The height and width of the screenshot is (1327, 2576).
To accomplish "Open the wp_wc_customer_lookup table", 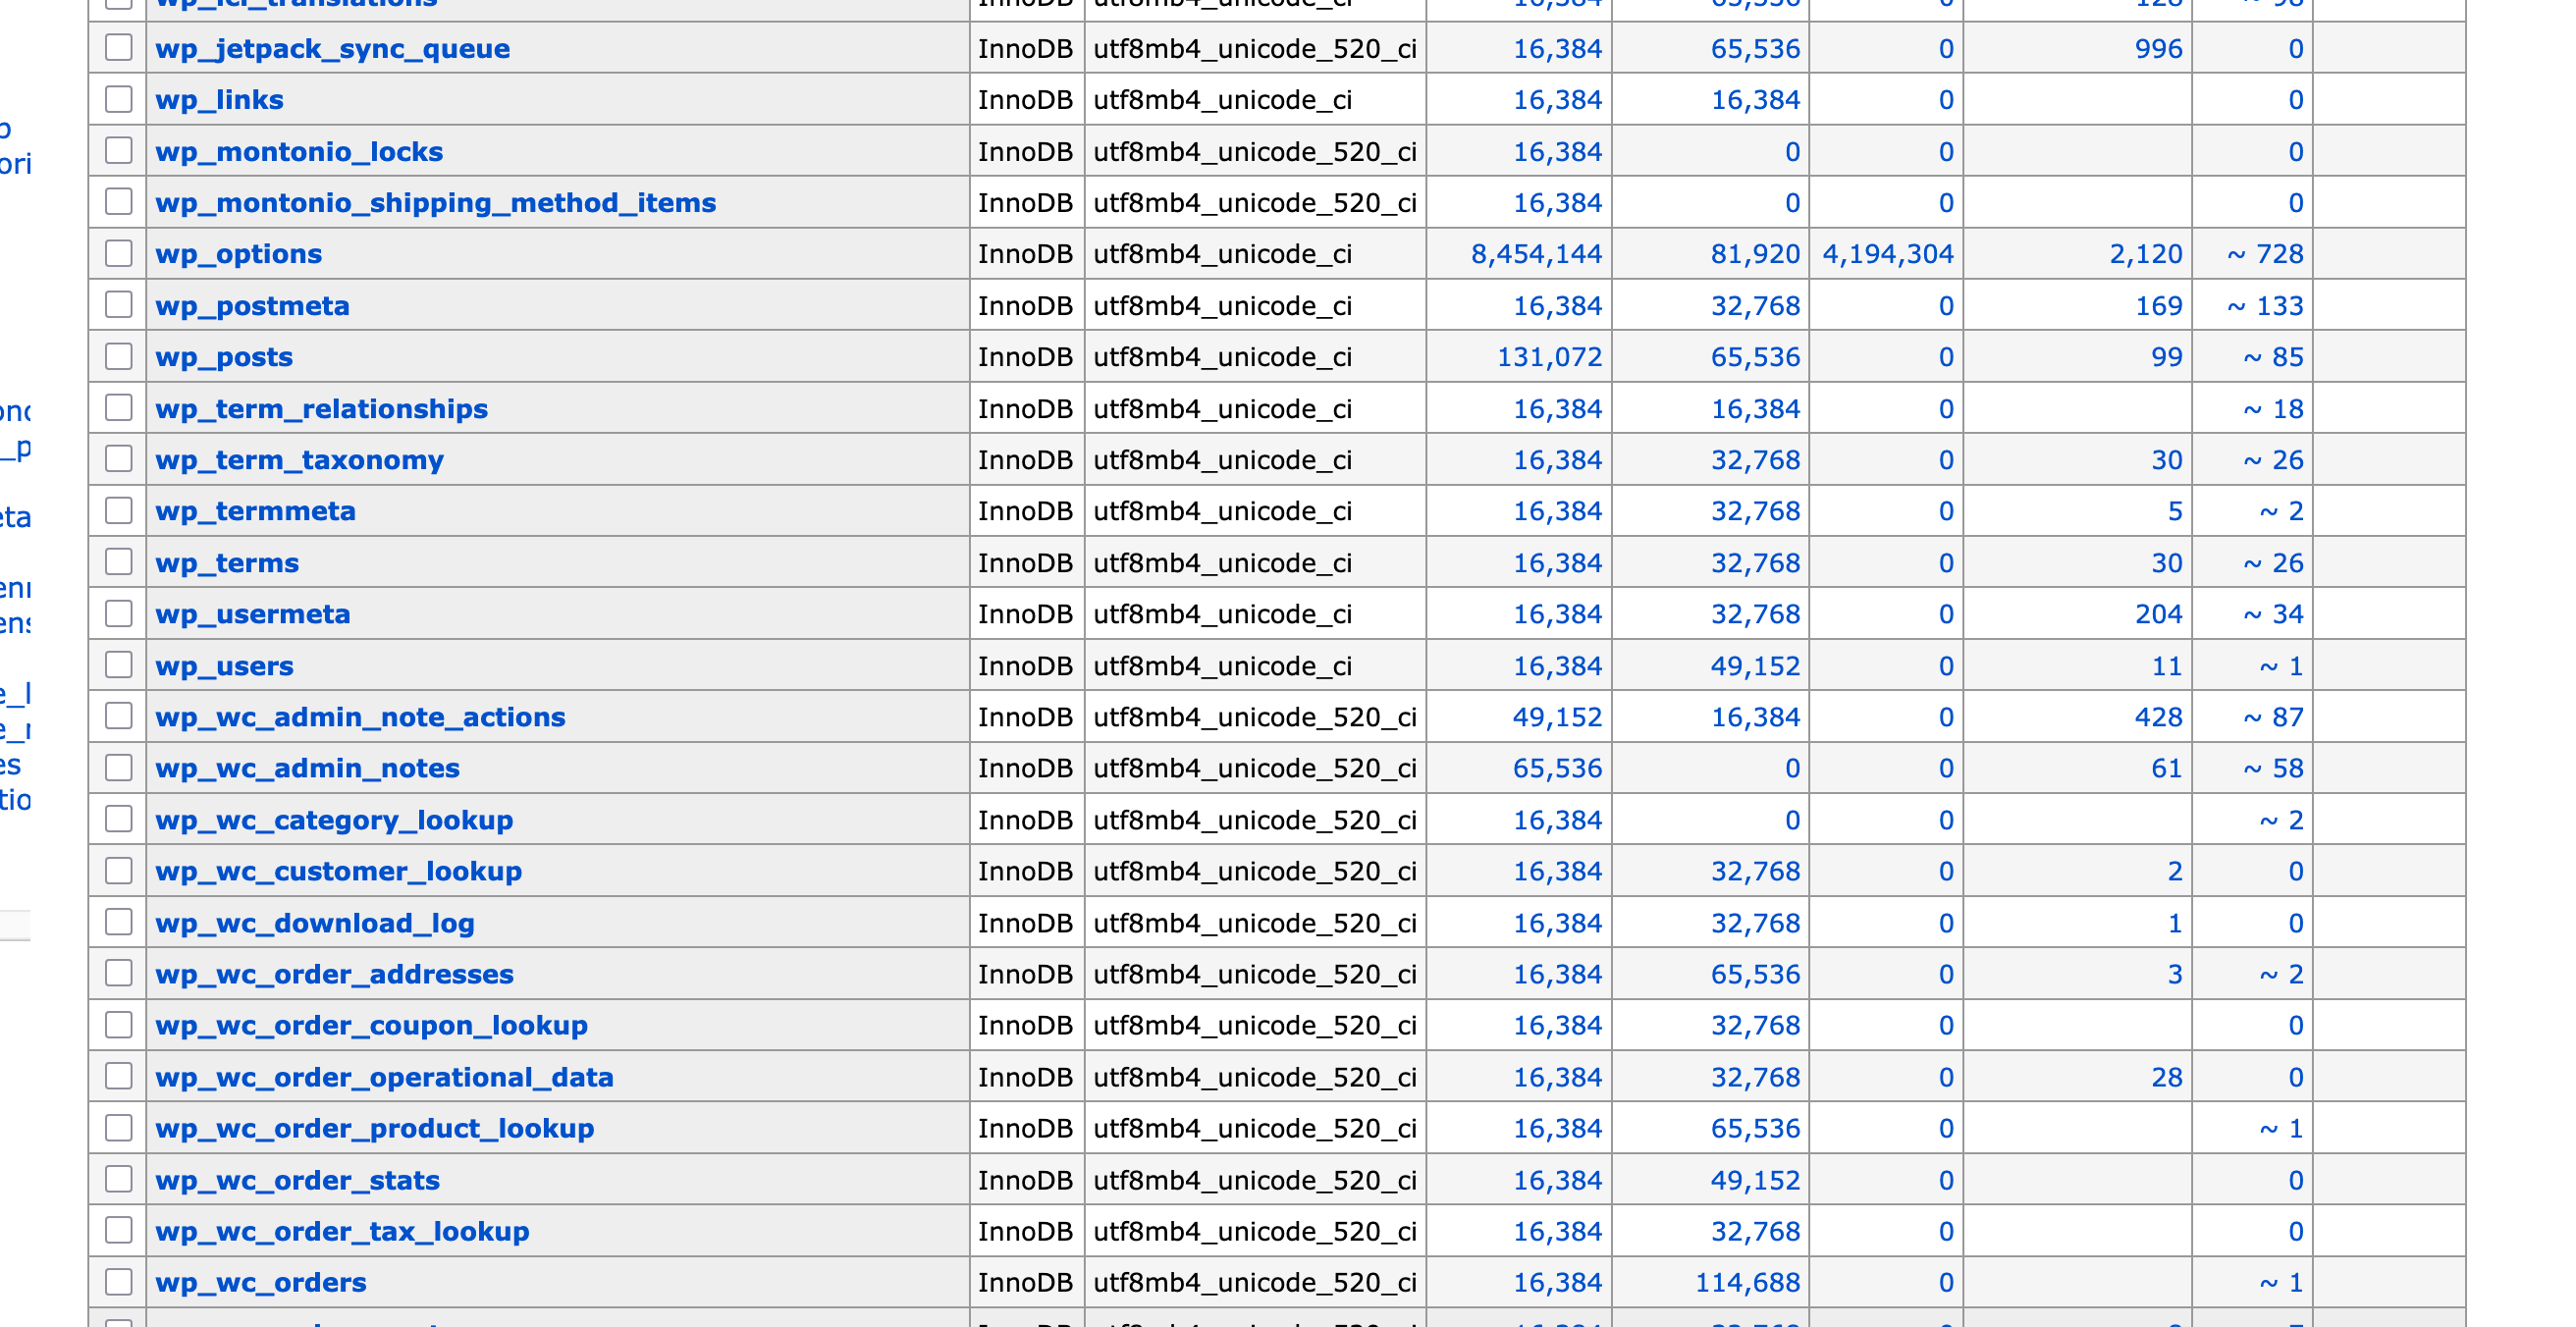I will [x=338, y=871].
